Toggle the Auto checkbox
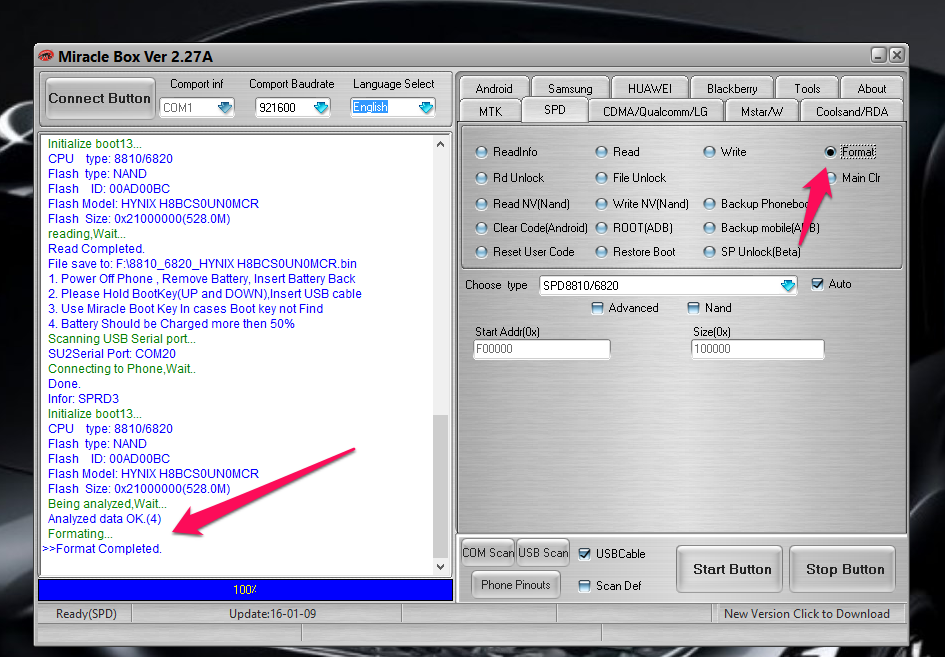This screenshot has height=657, width=945. tap(817, 284)
